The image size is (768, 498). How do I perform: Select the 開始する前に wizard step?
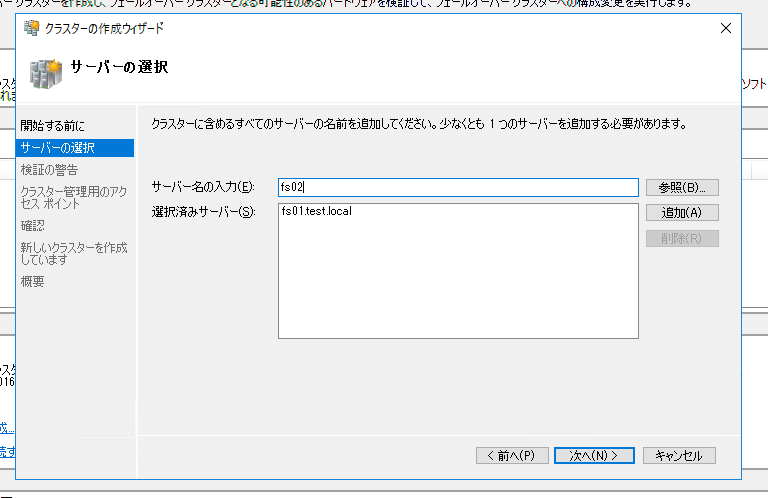pos(52,126)
